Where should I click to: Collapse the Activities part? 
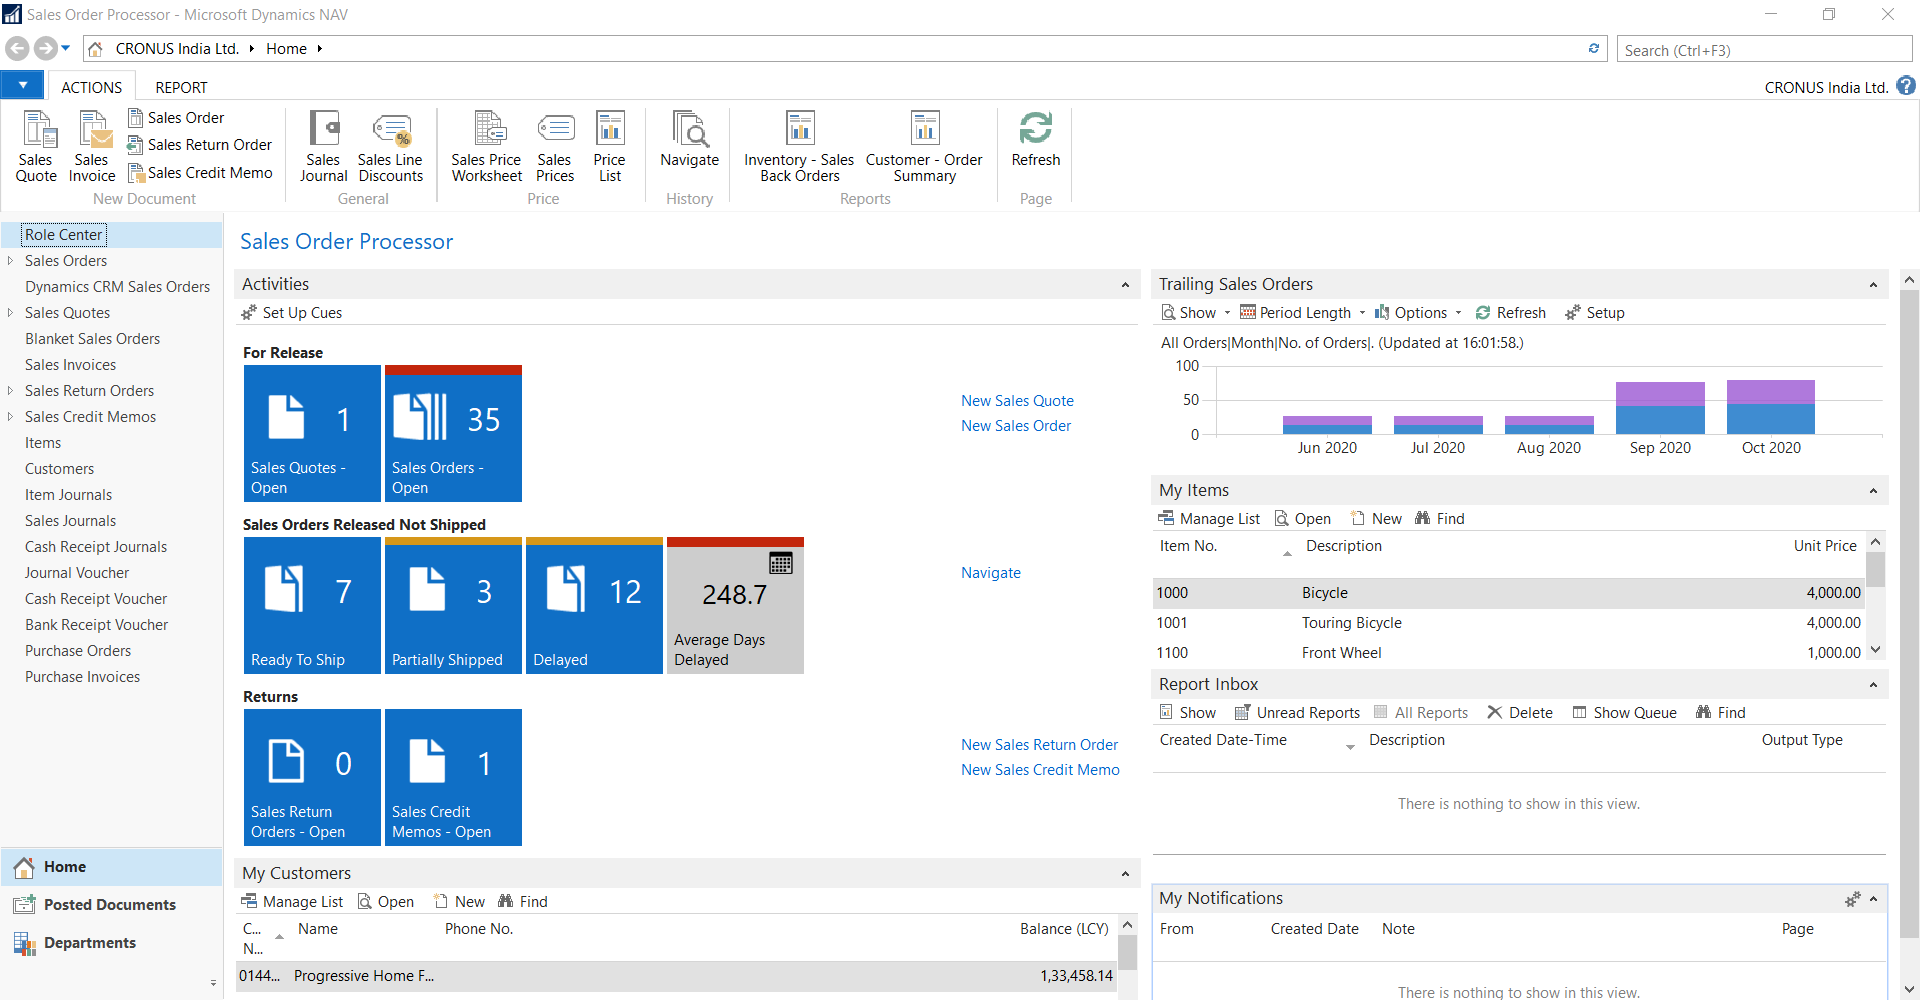1125,285
